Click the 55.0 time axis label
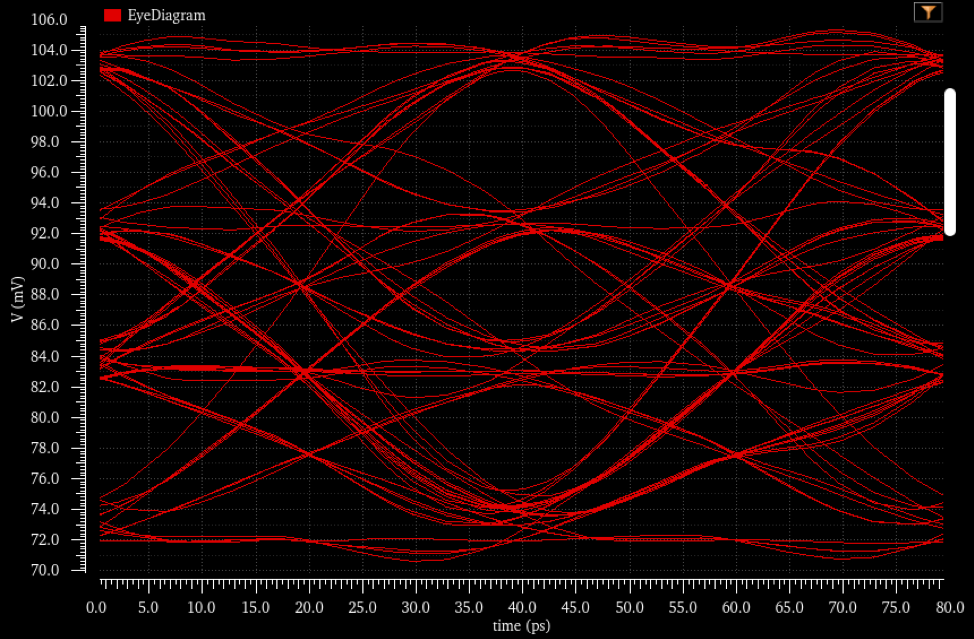The width and height of the screenshot is (974, 639). [x=682, y=607]
